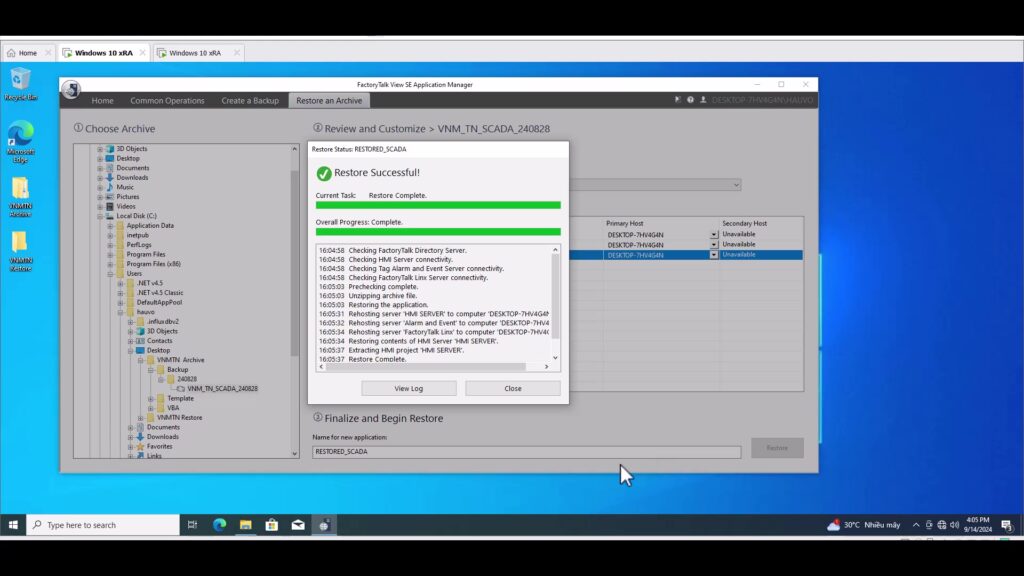This screenshot has width=1024, height=576.
Task: Switch to the Create a Backup tab
Action: (250, 101)
